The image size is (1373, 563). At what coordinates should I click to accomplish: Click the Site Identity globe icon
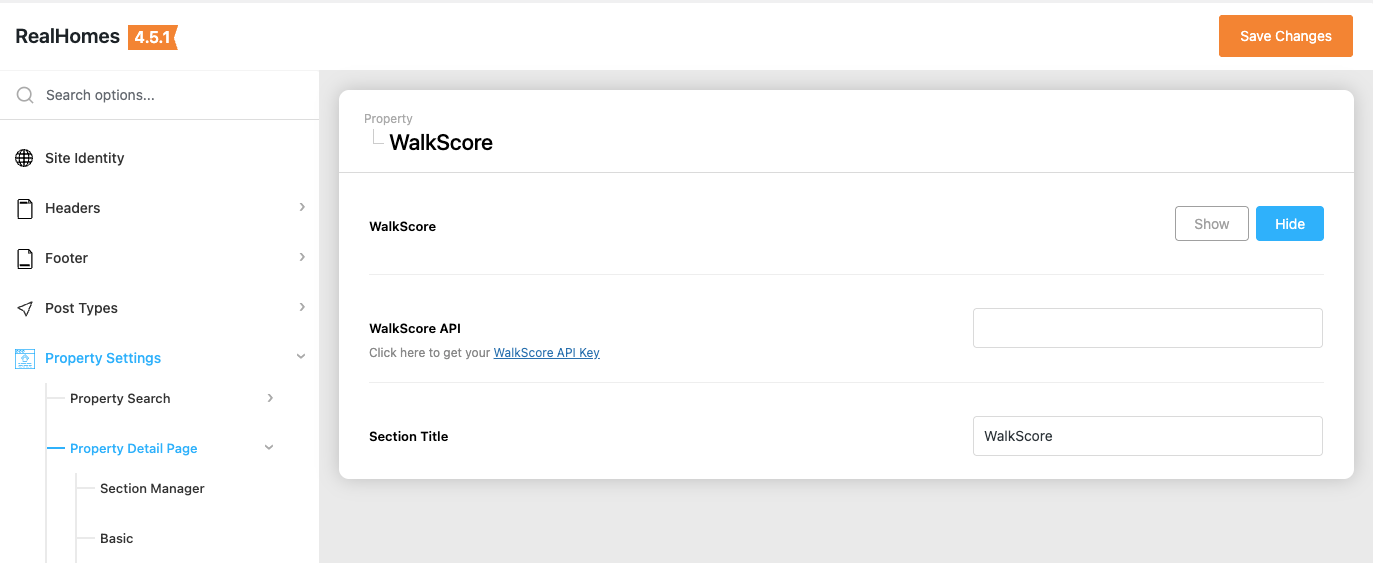click(25, 158)
